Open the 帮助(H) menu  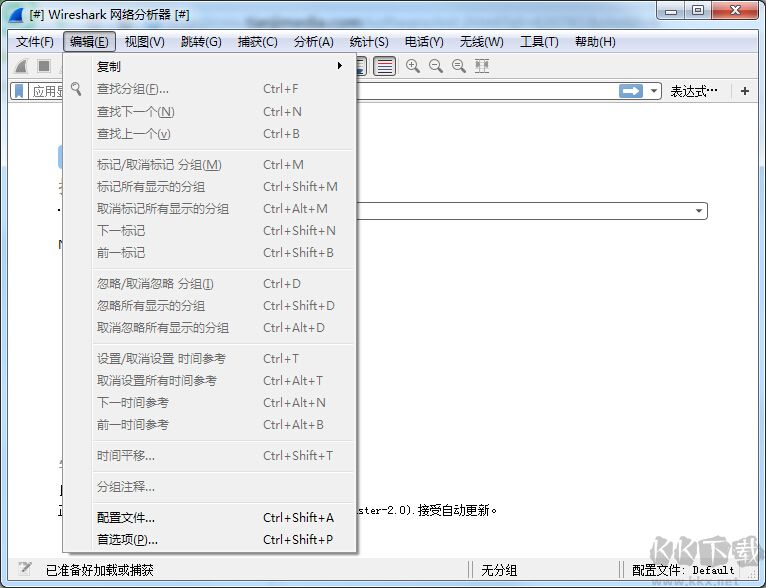[x=595, y=42]
